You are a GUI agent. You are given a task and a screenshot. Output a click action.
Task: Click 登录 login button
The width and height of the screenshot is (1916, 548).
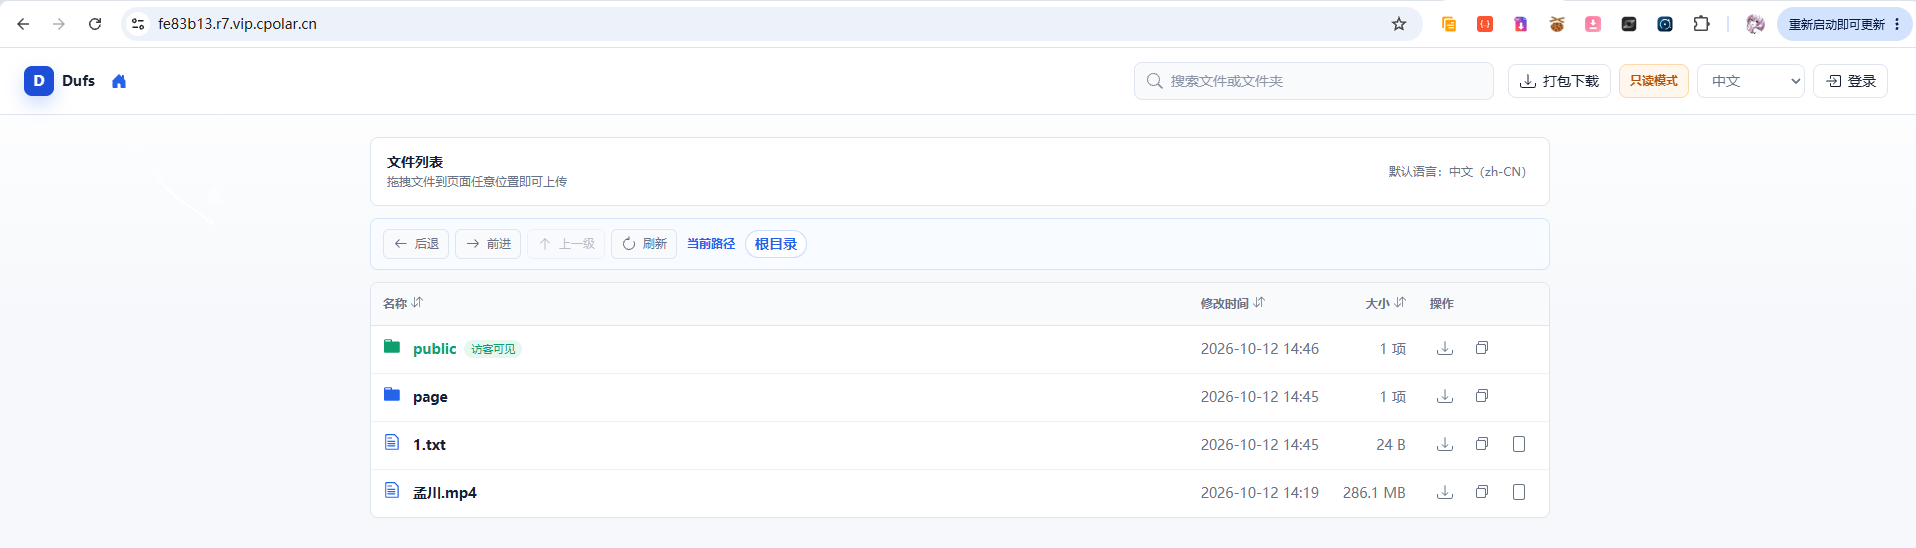(1850, 81)
